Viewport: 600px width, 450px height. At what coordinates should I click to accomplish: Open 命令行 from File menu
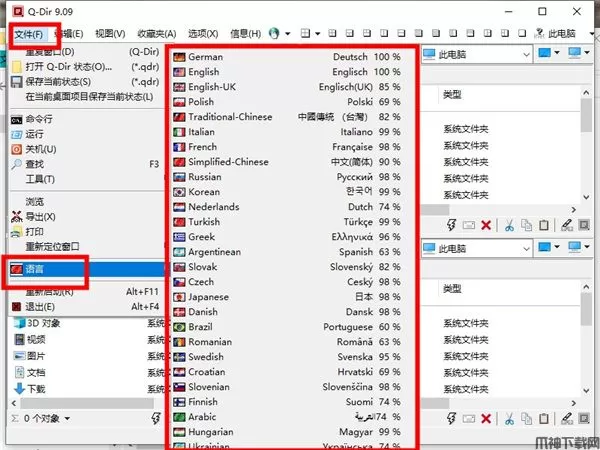[x=85, y=119]
